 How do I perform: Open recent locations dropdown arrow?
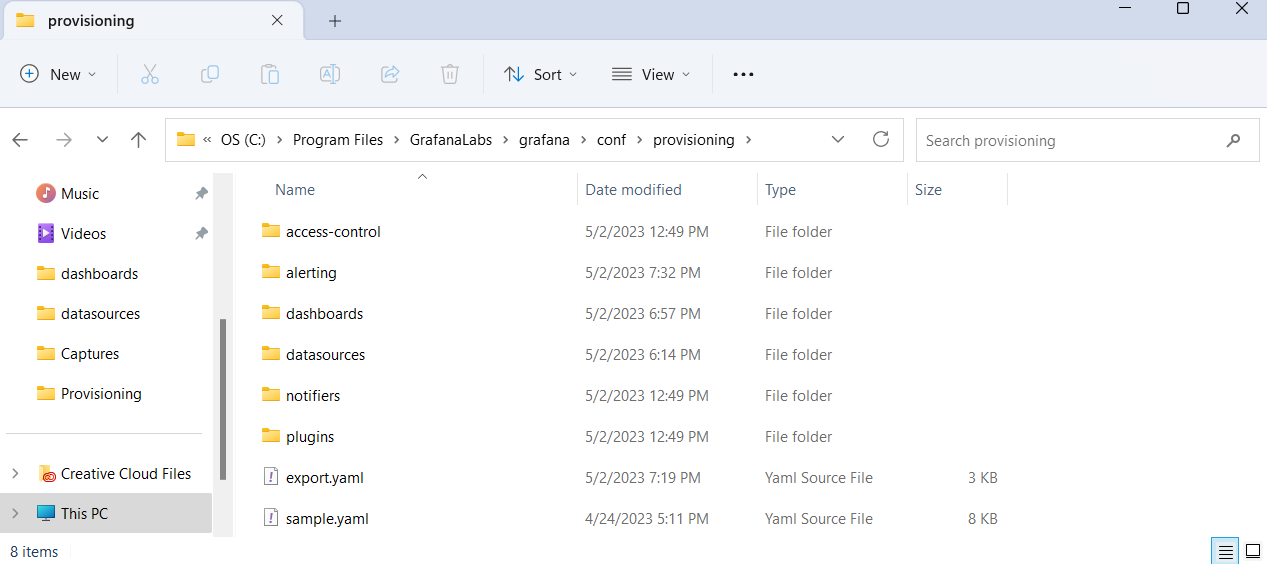click(x=102, y=140)
